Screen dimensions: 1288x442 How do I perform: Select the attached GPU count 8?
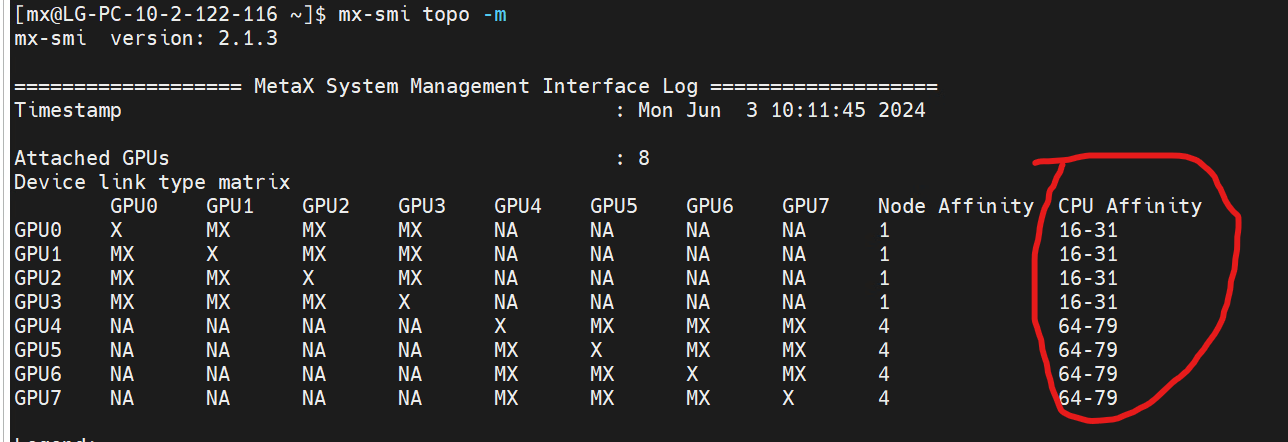(x=644, y=158)
